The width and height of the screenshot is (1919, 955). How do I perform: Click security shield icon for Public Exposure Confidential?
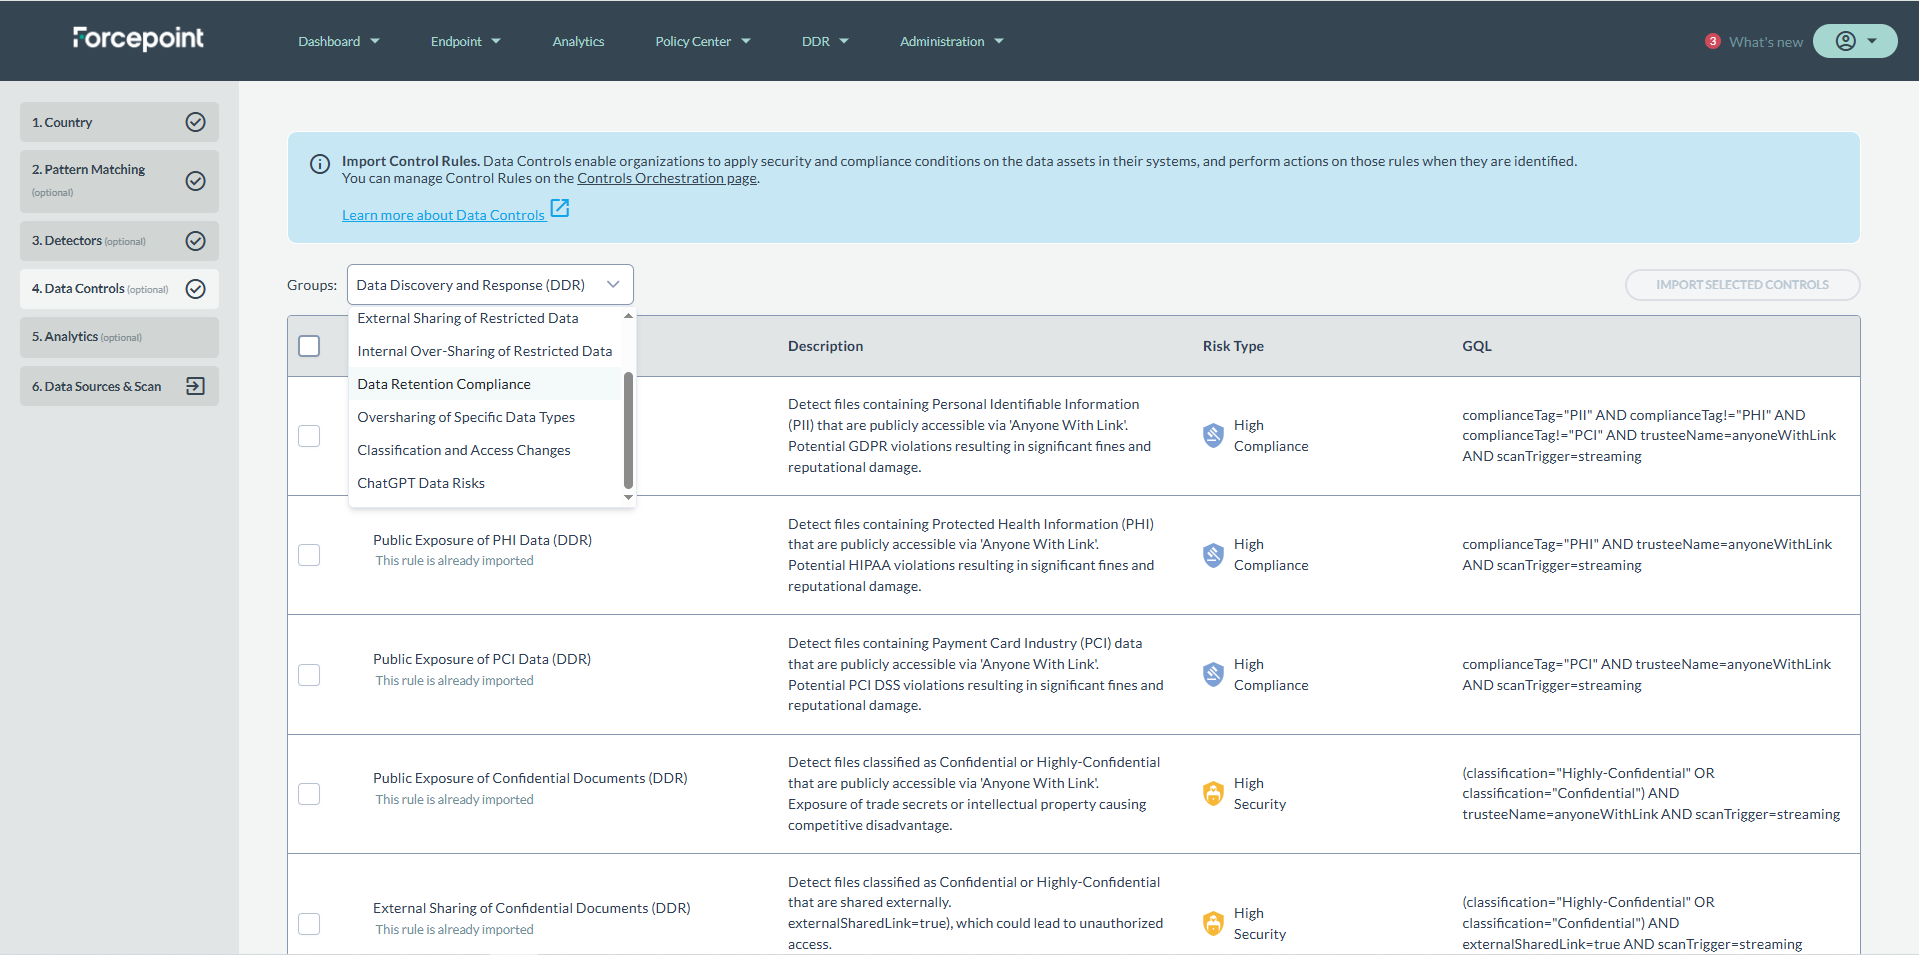coord(1213,793)
